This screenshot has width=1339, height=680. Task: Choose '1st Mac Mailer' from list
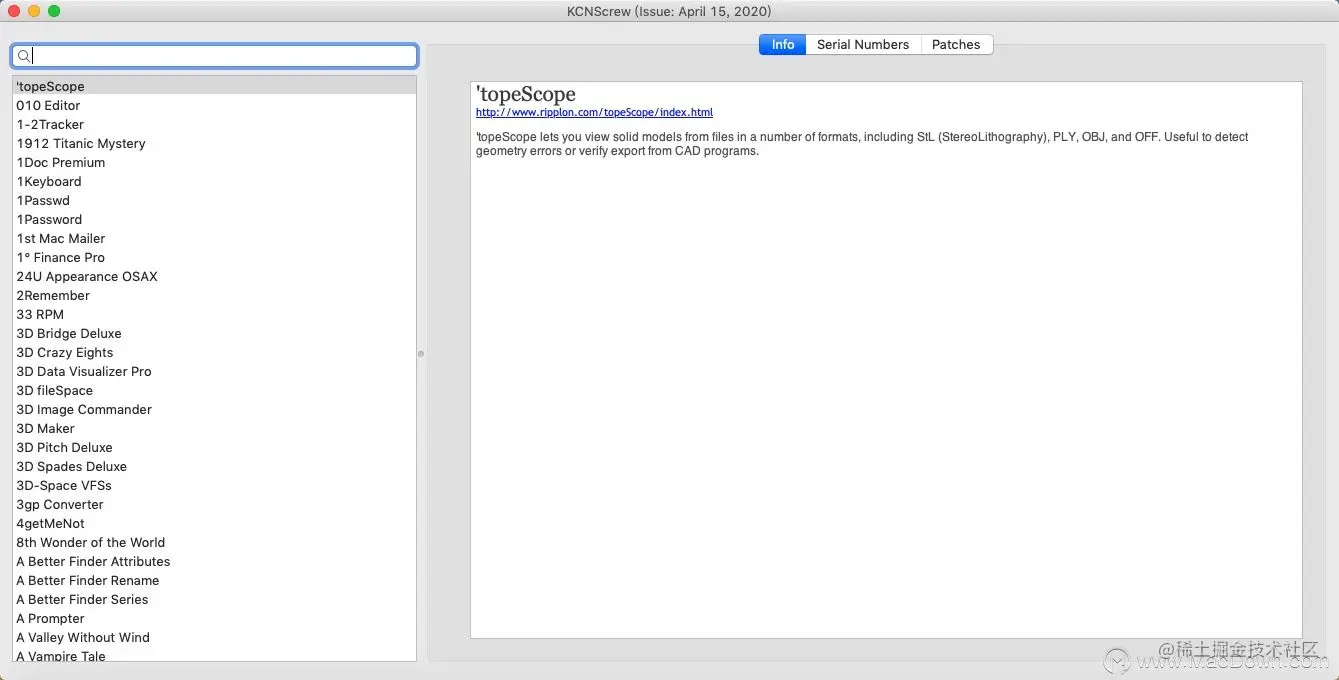(214, 238)
